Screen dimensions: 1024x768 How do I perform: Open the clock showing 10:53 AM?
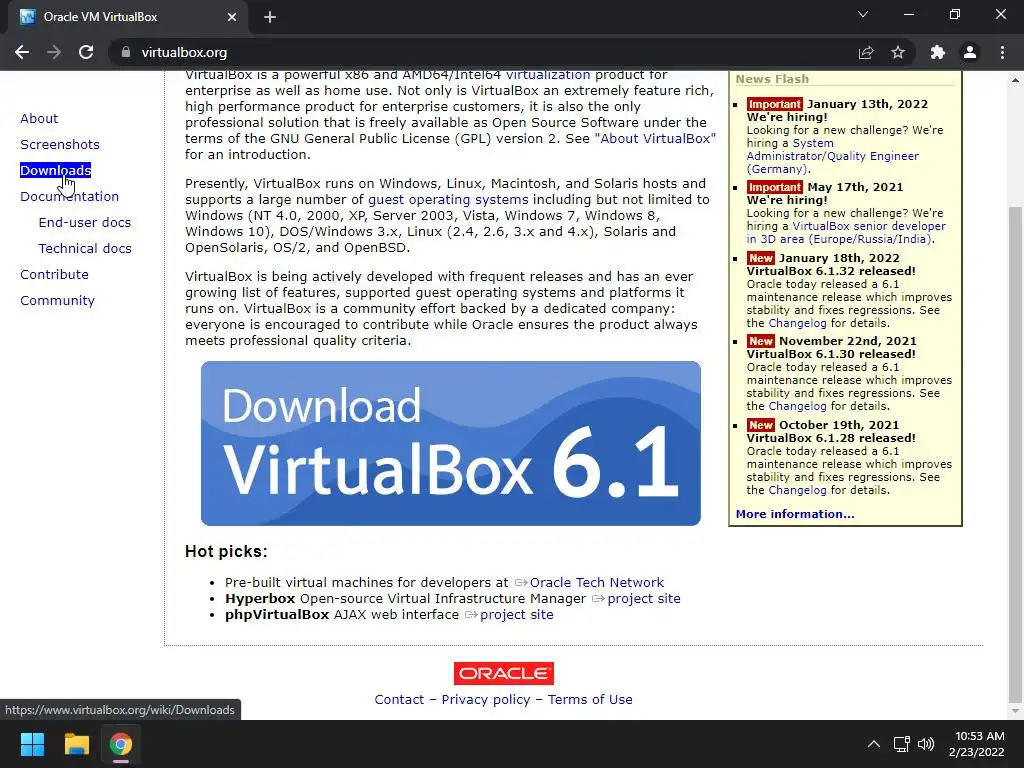click(x=977, y=744)
